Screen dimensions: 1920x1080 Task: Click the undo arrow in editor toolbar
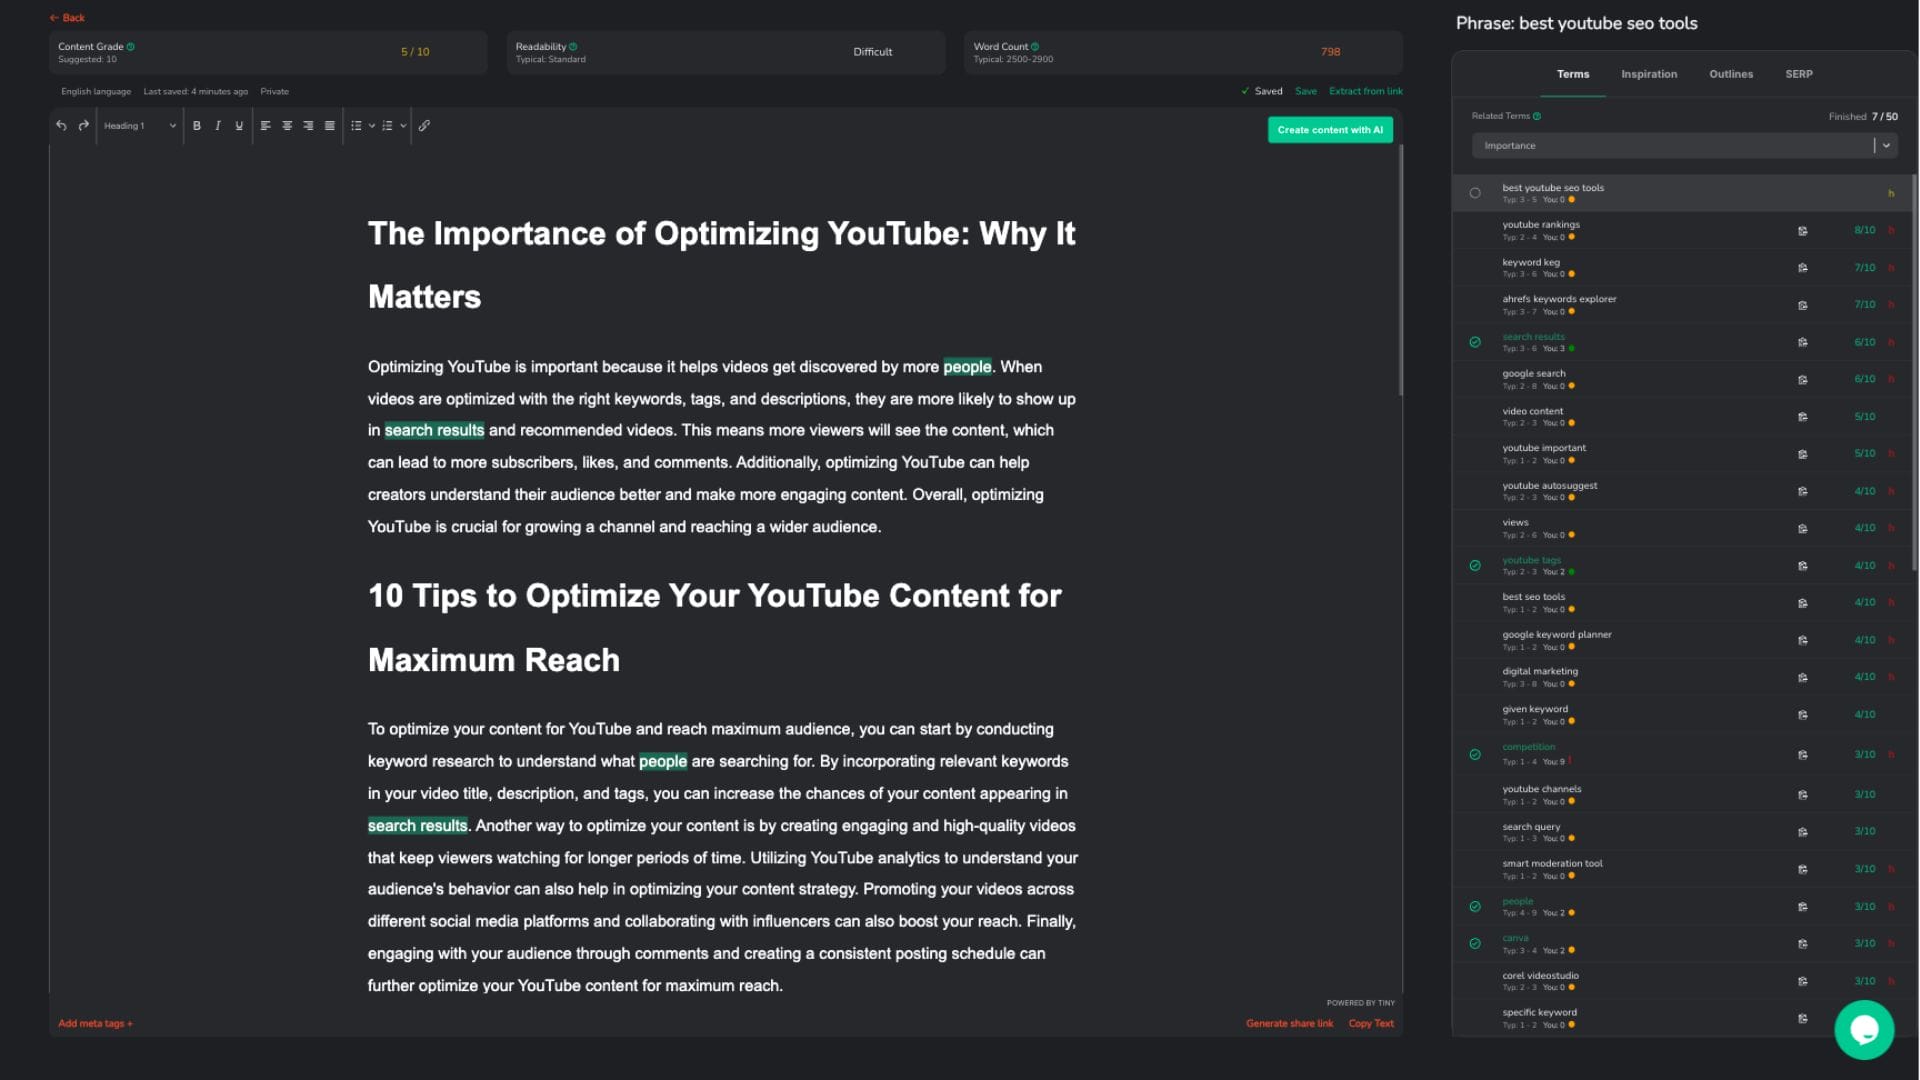click(61, 126)
